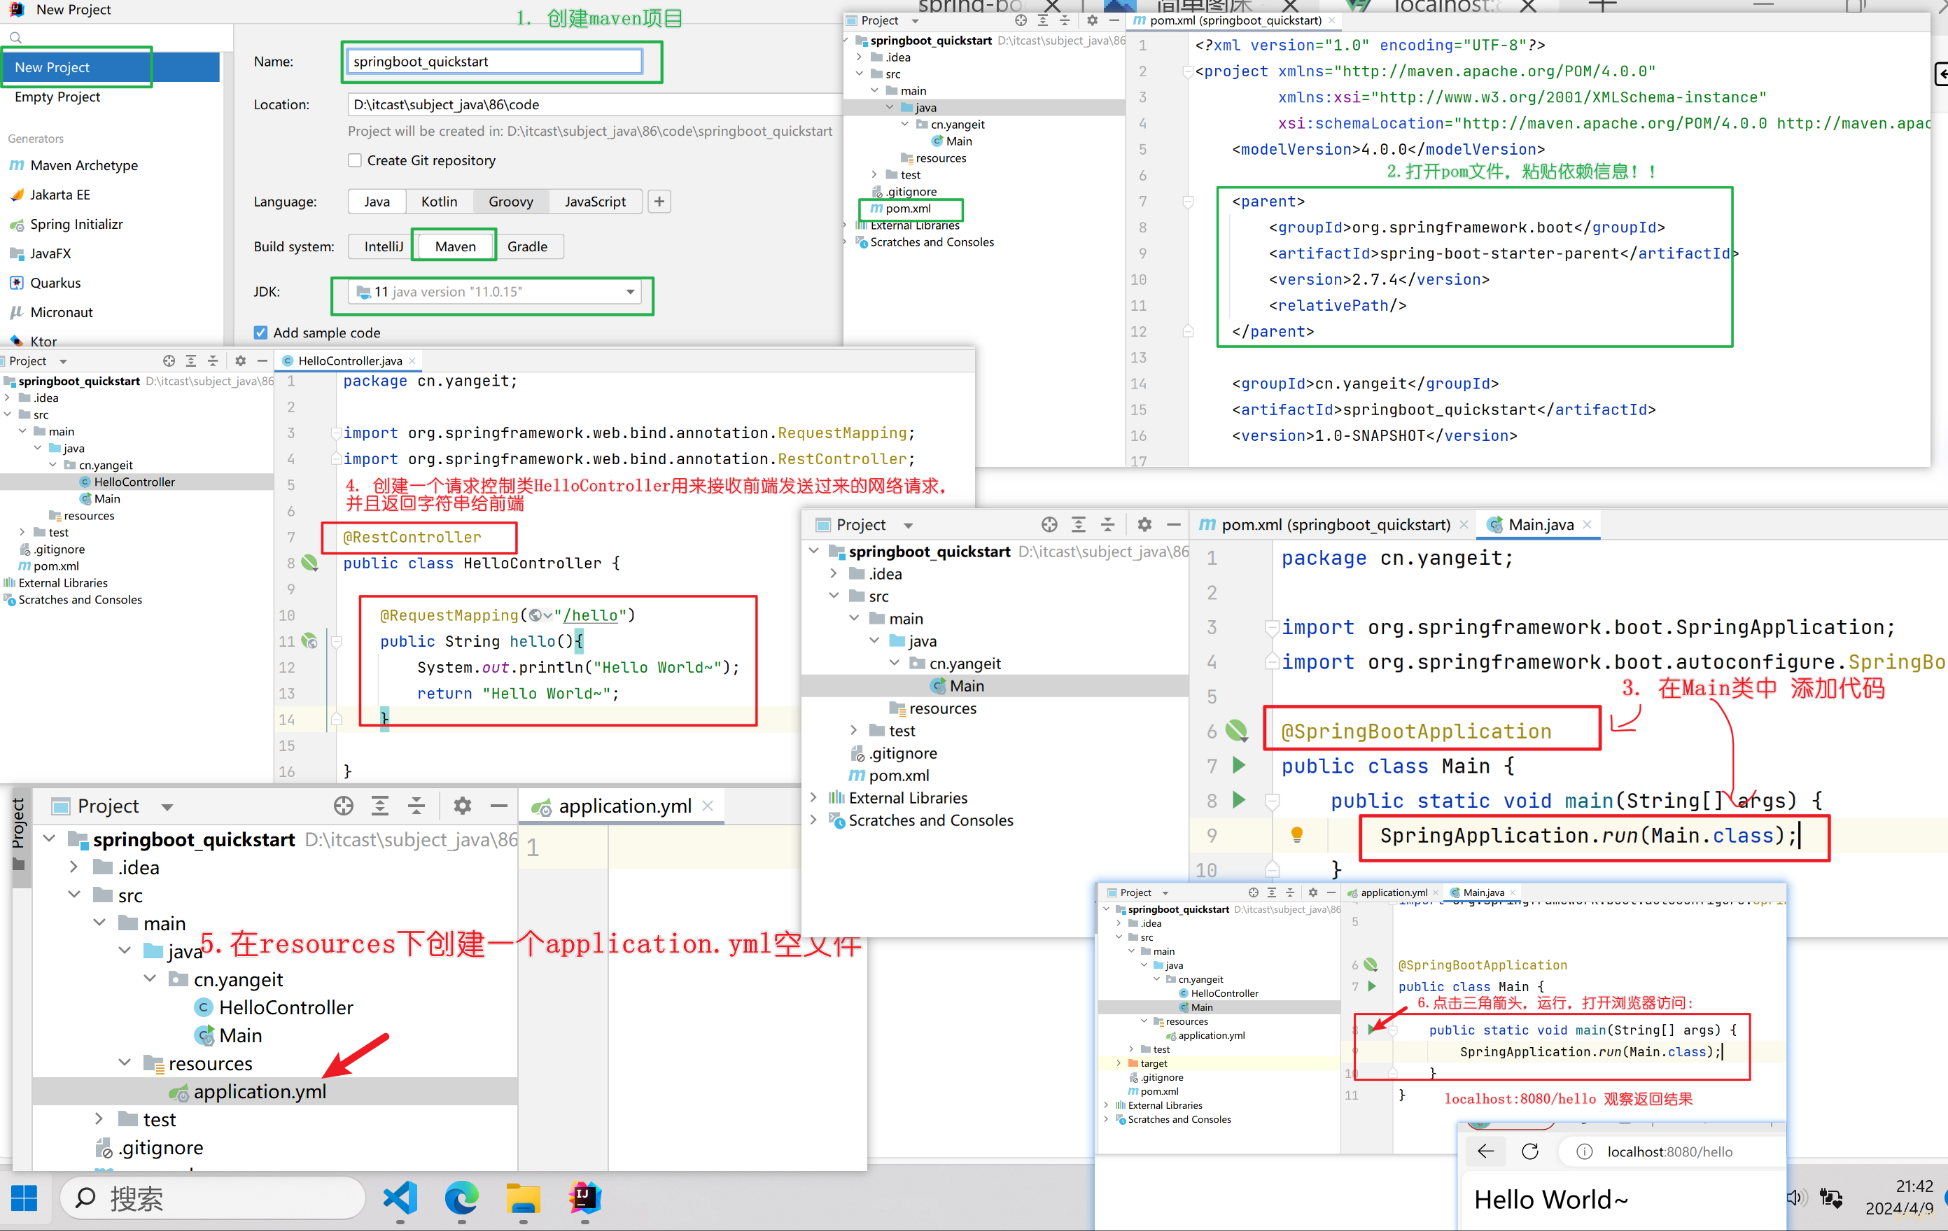Open the JDK version dropdown
Viewport: 1948px width, 1231px height.
[x=630, y=292]
